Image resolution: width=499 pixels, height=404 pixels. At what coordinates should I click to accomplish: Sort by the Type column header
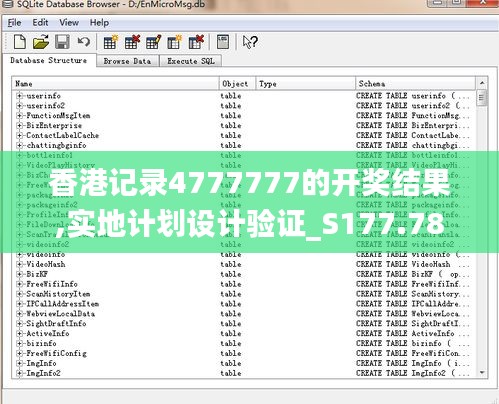coord(306,84)
